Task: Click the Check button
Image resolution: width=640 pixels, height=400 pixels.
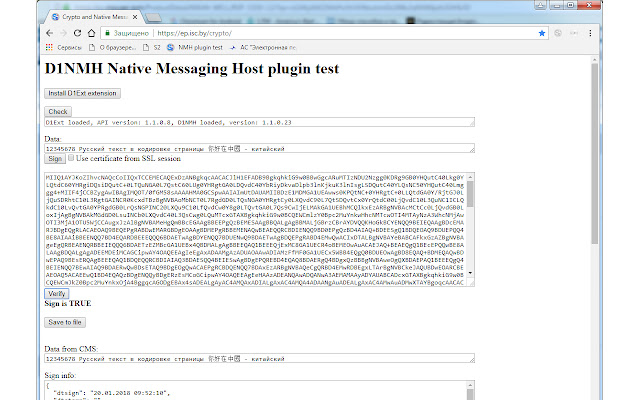Action: 58,111
